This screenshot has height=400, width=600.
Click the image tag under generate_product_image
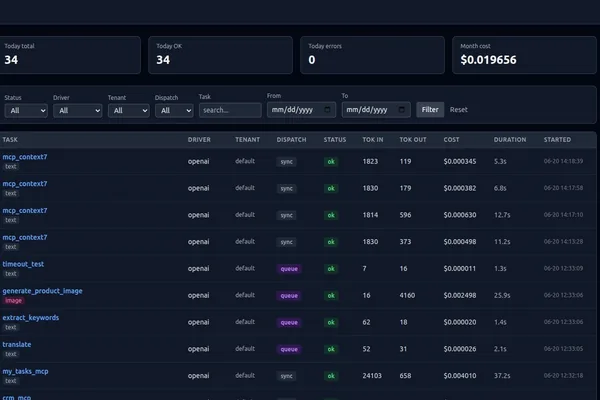13,300
